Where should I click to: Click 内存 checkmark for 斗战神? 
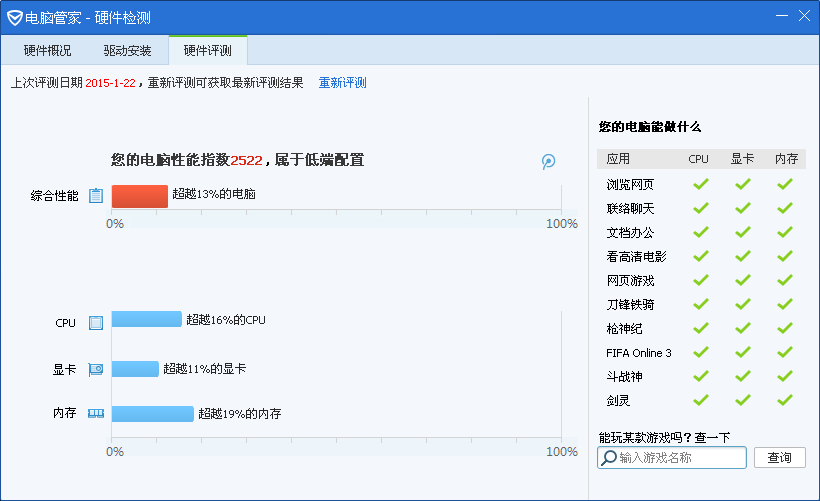click(784, 377)
